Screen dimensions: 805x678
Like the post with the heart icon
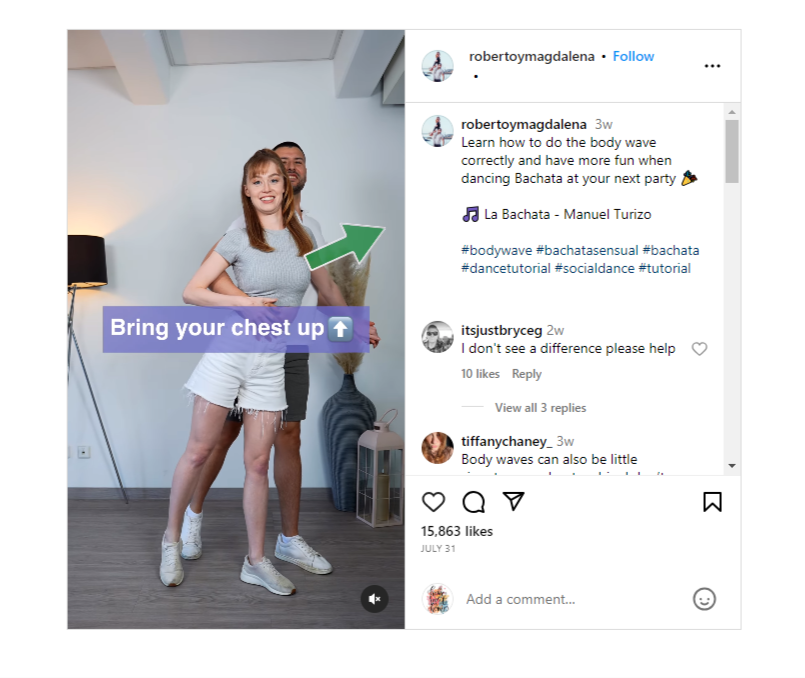433,502
